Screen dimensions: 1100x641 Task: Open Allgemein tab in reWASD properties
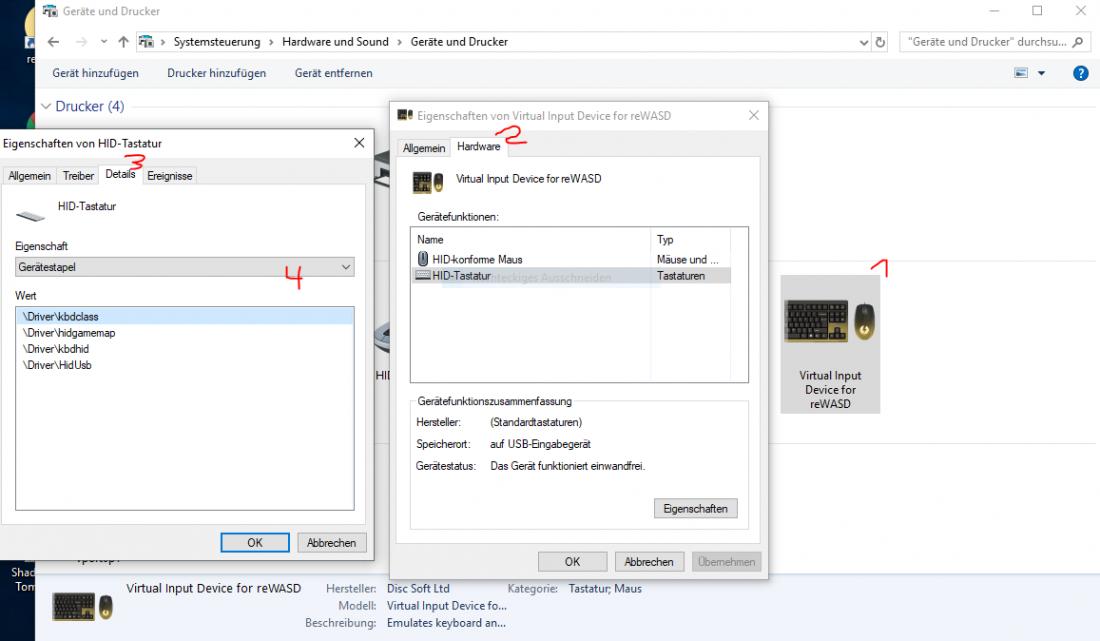click(424, 148)
